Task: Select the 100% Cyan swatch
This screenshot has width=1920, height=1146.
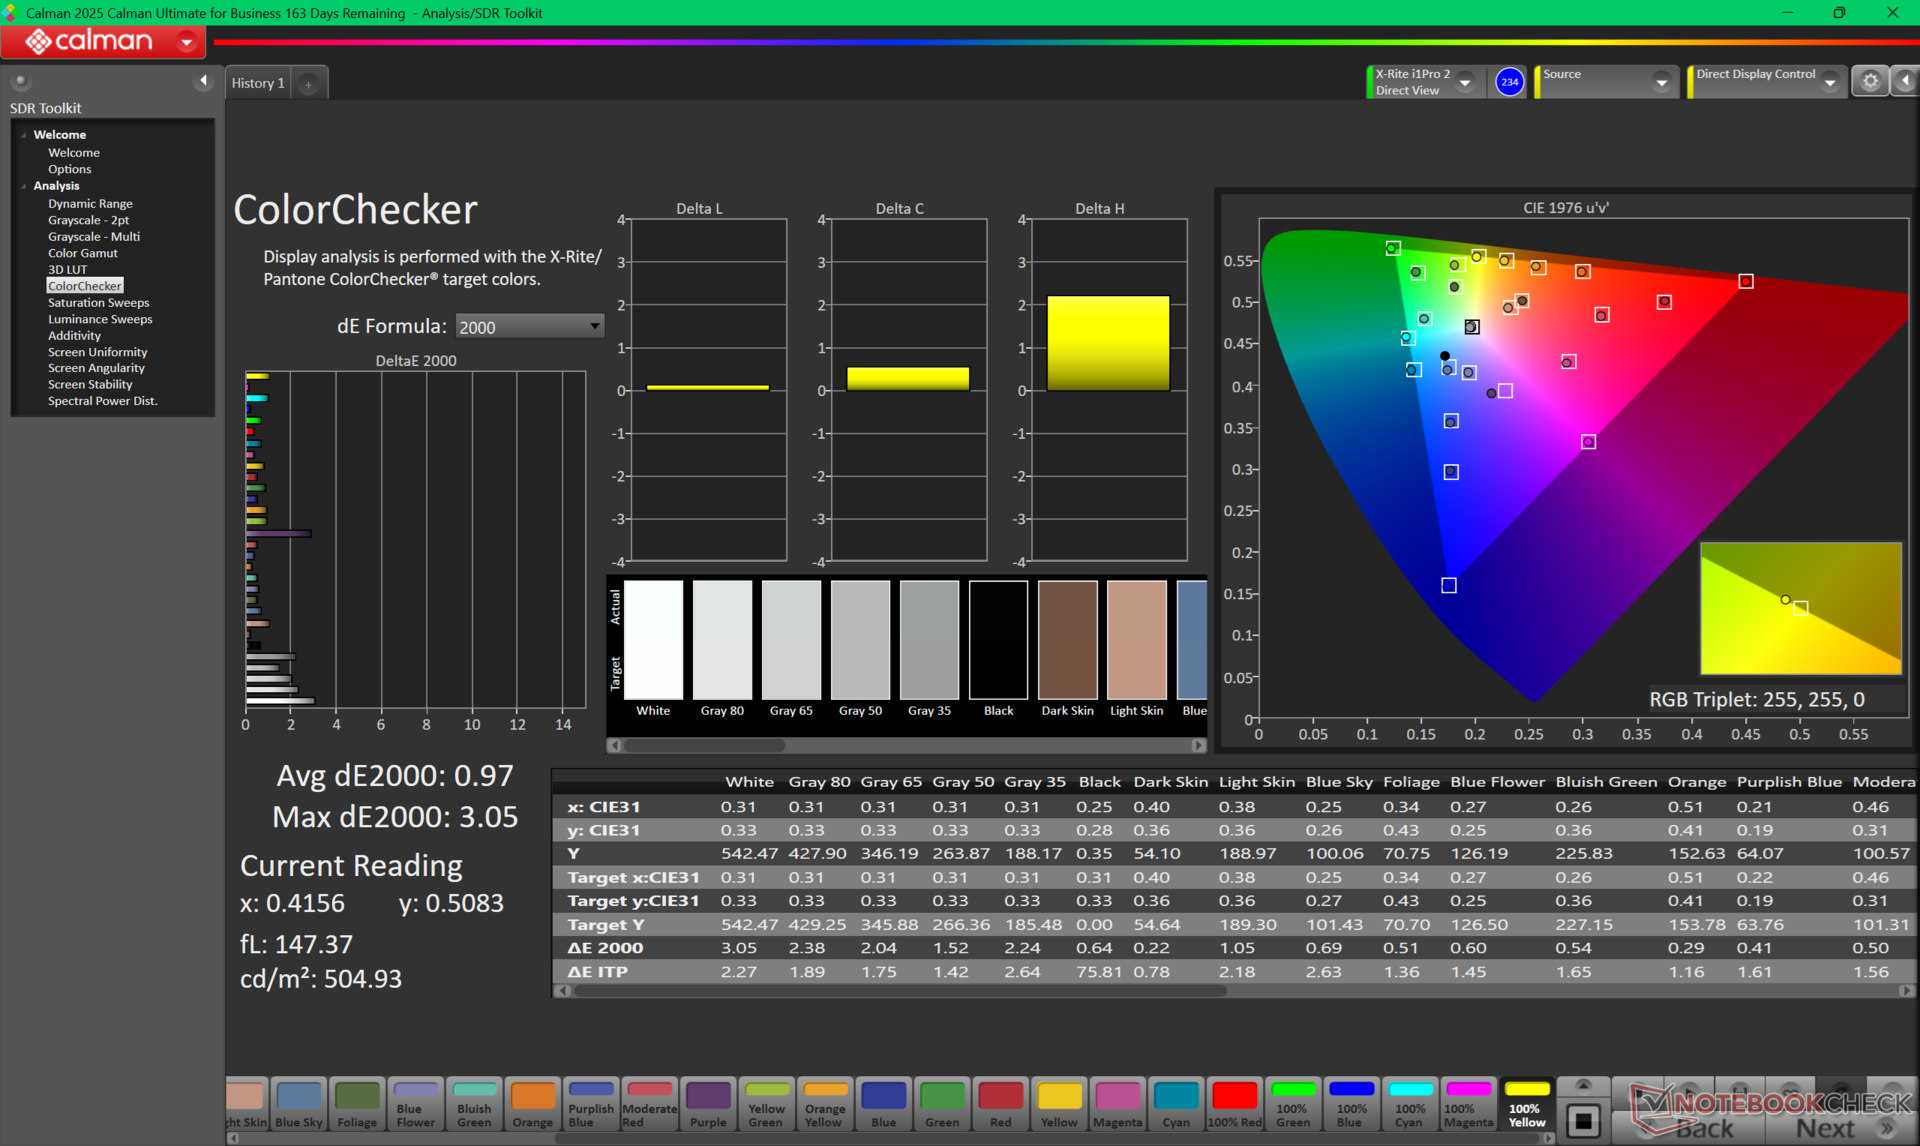Action: pos(1410,1104)
